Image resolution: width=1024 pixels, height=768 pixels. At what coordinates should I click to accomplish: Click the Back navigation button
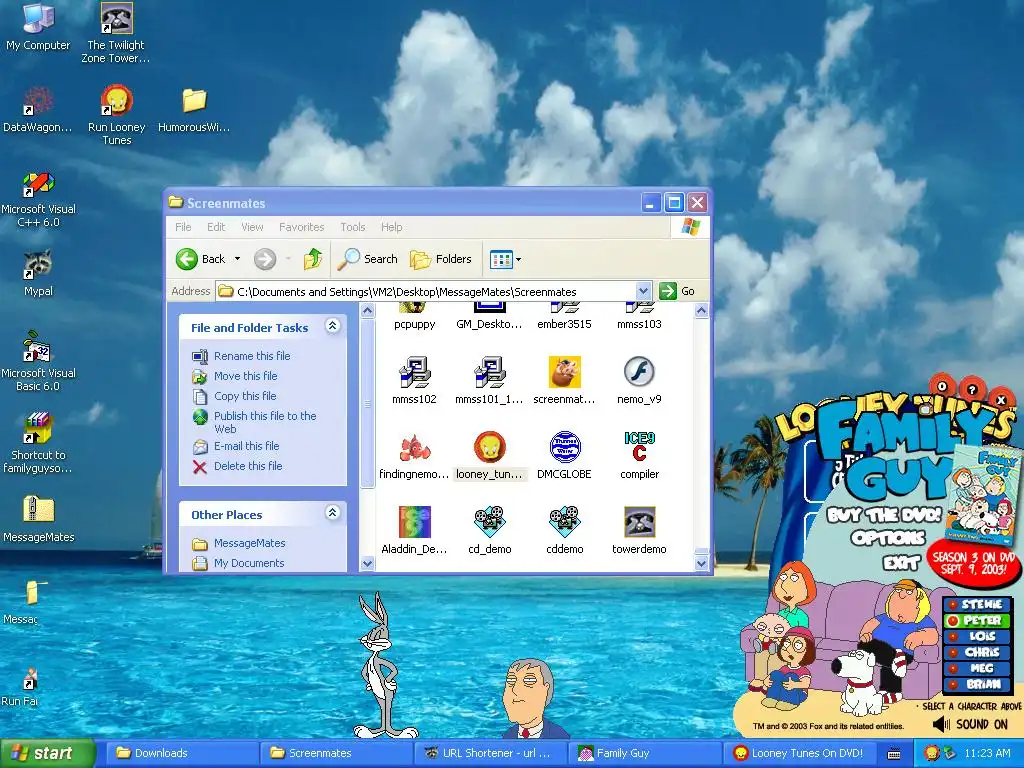[x=200, y=259]
